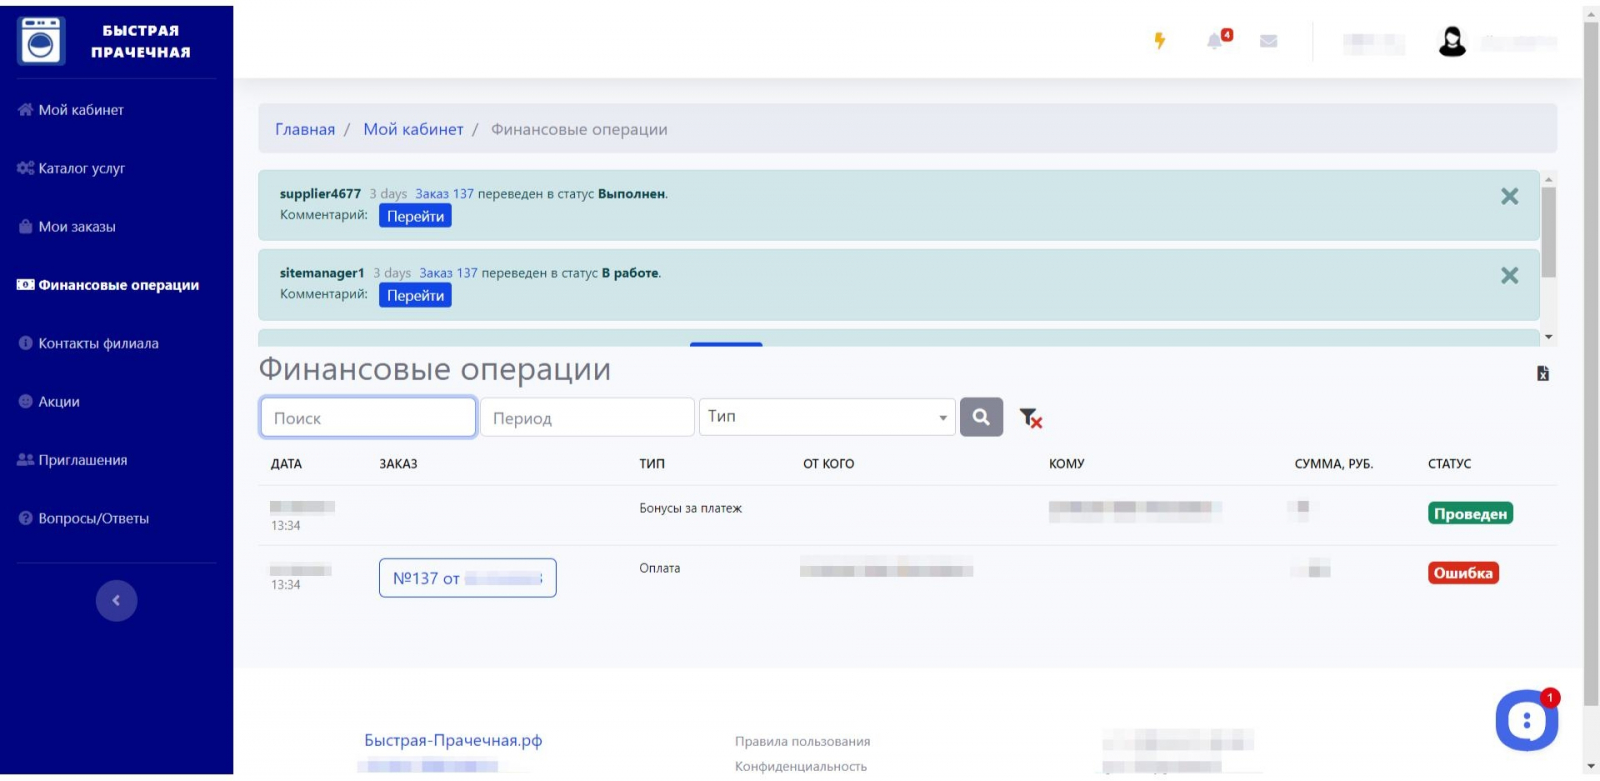The height and width of the screenshot is (781, 1600).
Task: Open Правила пользования footer link
Action: (802, 741)
